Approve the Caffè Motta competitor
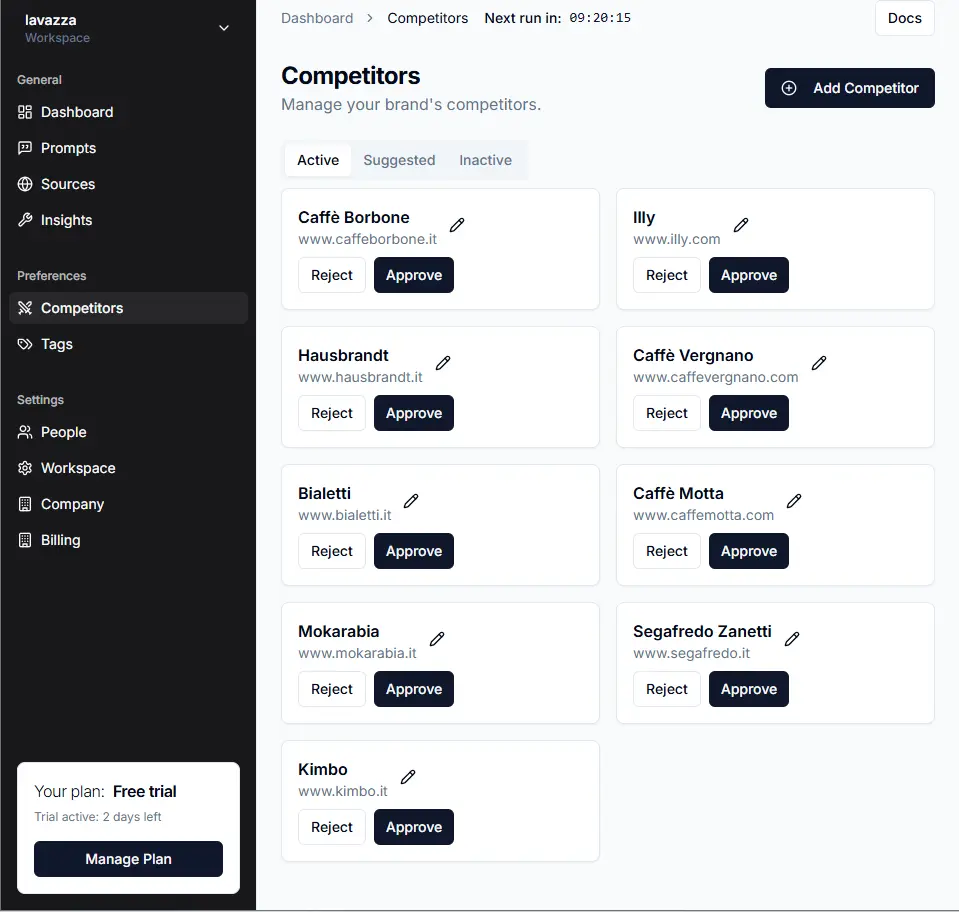 pyautogui.click(x=749, y=551)
